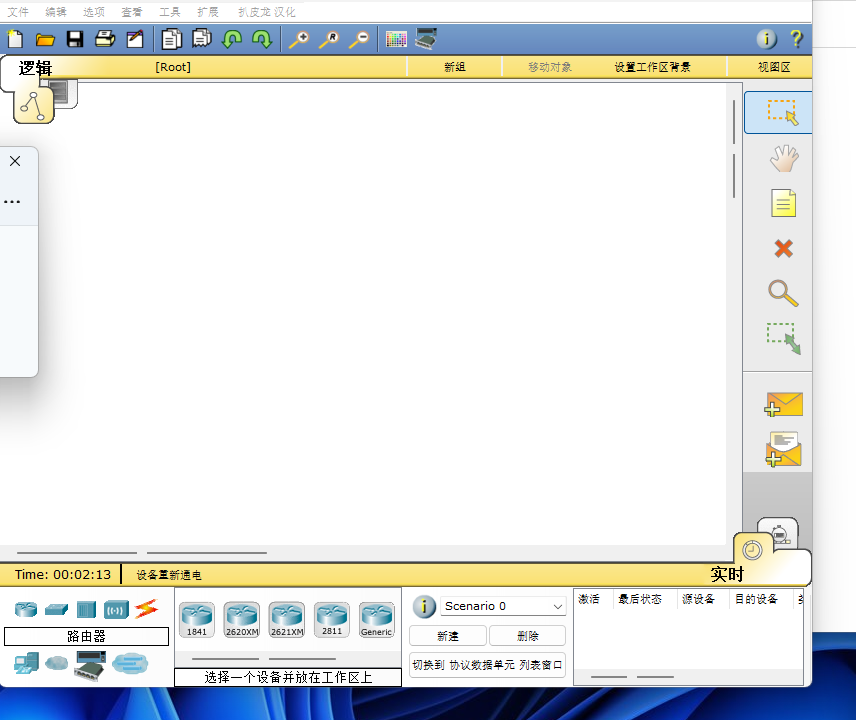Select the Wireless Devices category

tap(116, 609)
